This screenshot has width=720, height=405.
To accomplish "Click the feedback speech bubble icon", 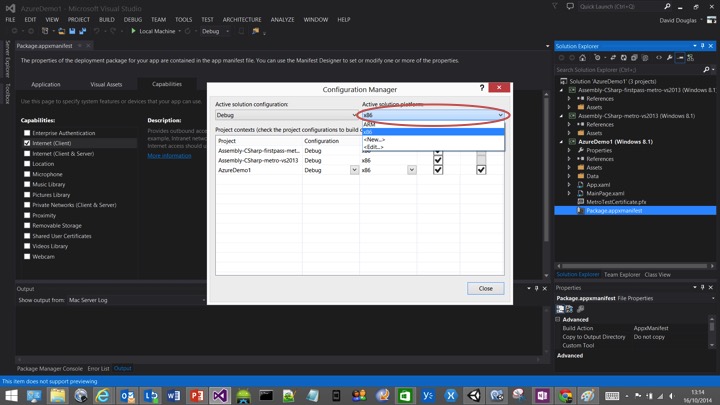I will [x=570, y=6].
